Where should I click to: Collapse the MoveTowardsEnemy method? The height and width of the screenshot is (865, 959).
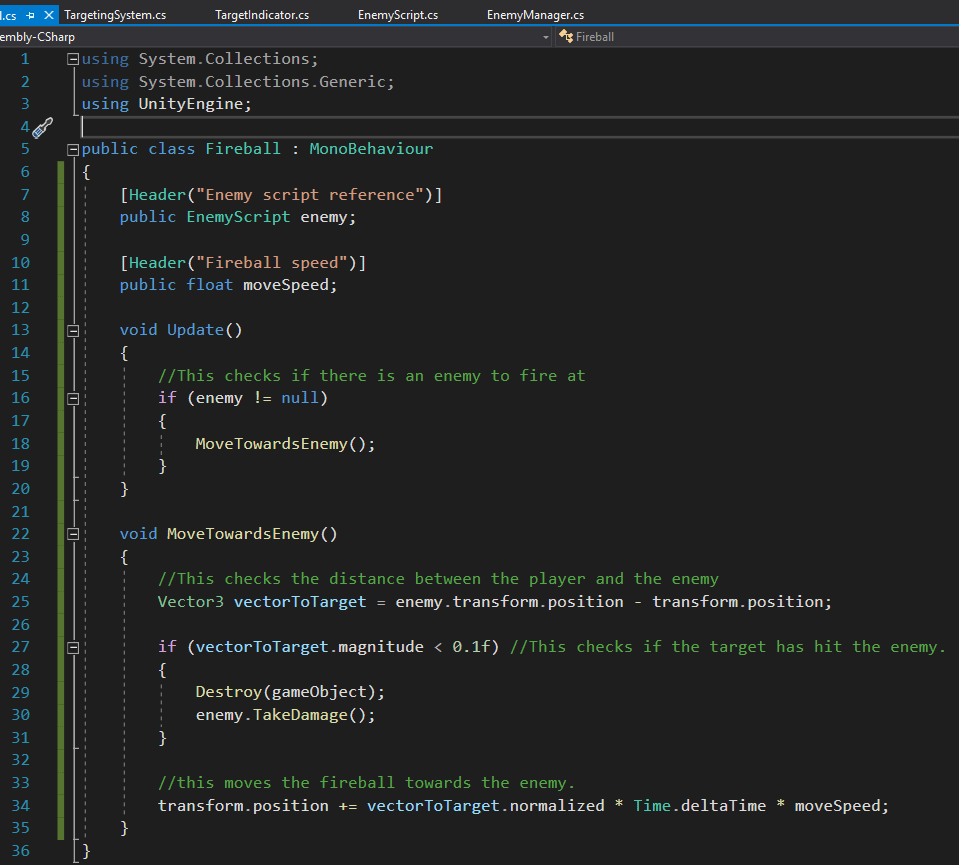point(73,534)
